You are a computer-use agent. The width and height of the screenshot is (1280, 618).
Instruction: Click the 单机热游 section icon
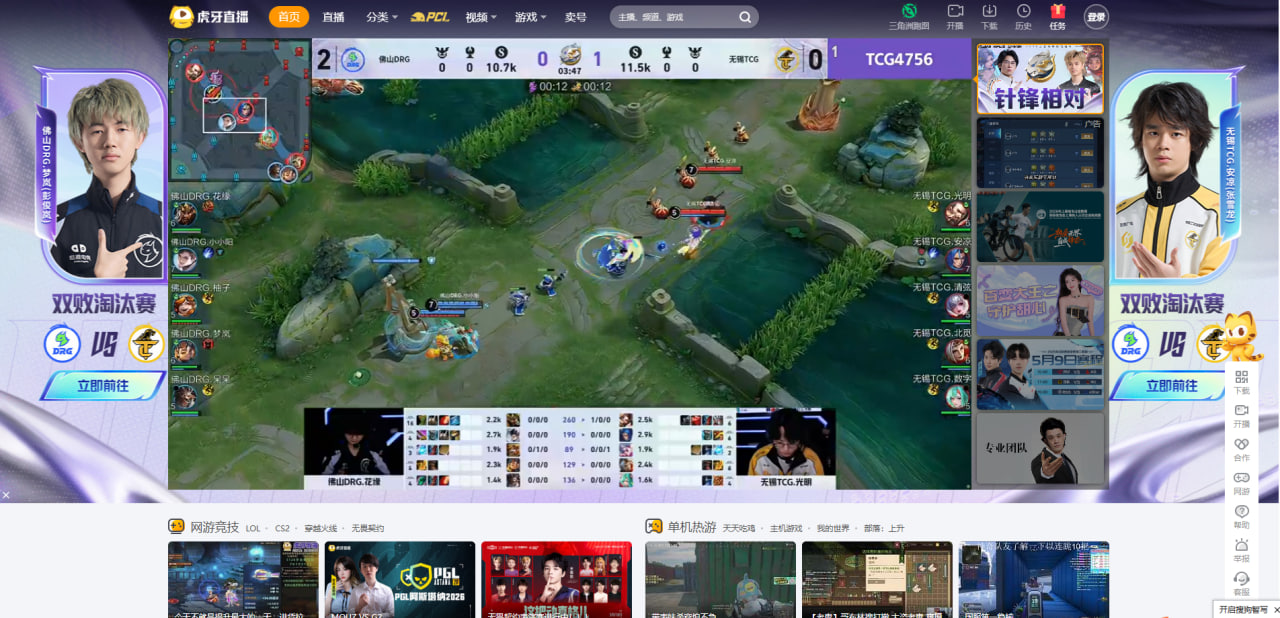(x=654, y=526)
